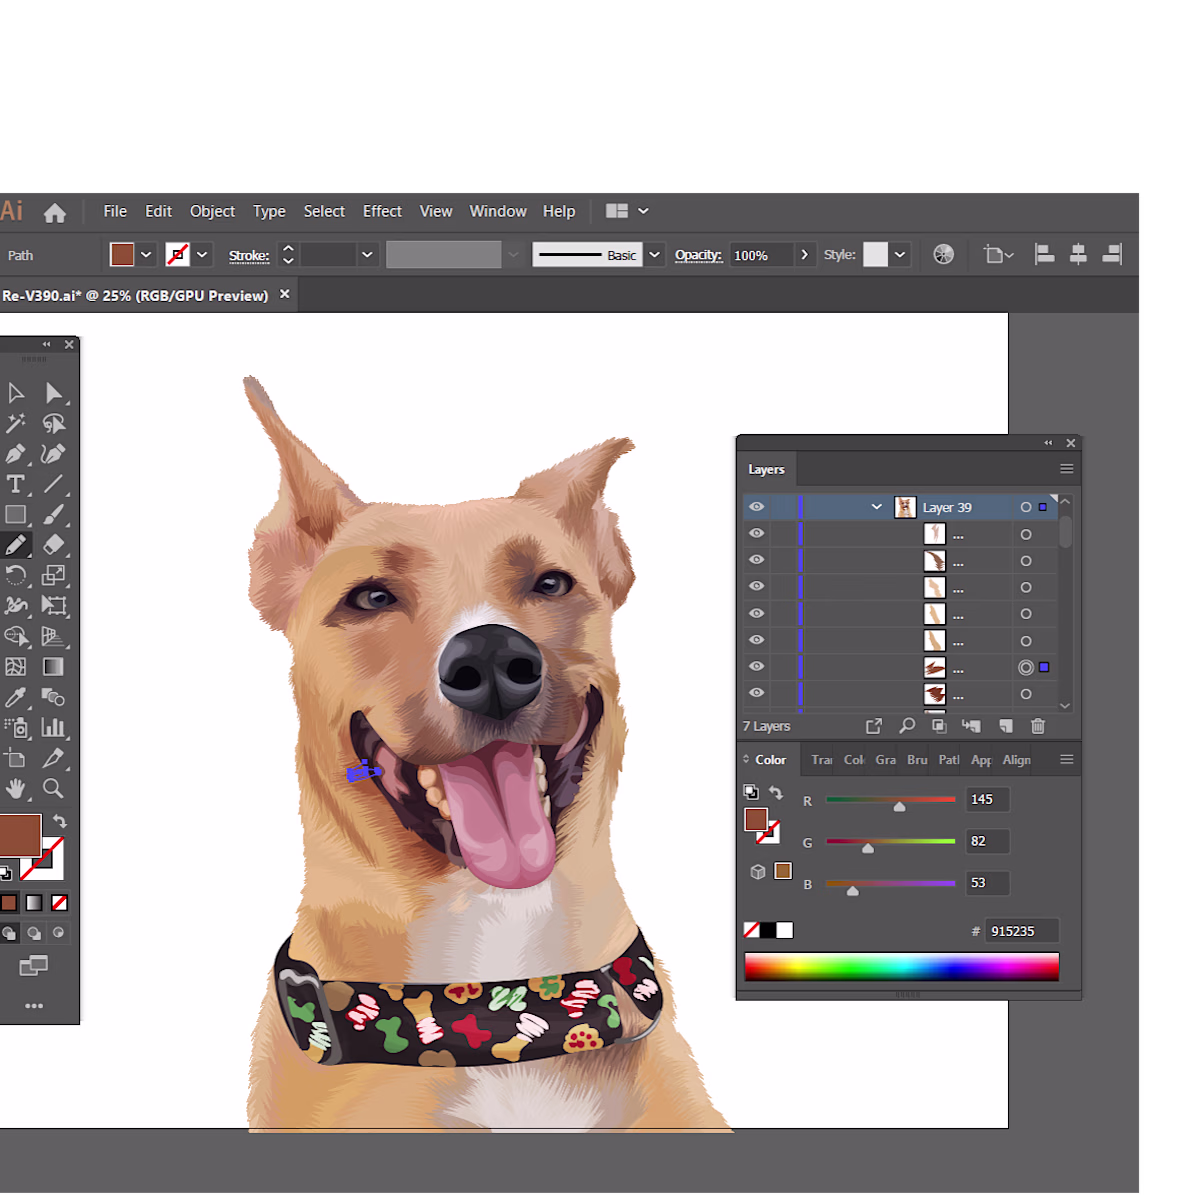Set toolbar paint mode to None
Viewport: 1200px width, 1200px height.
point(60,903)
